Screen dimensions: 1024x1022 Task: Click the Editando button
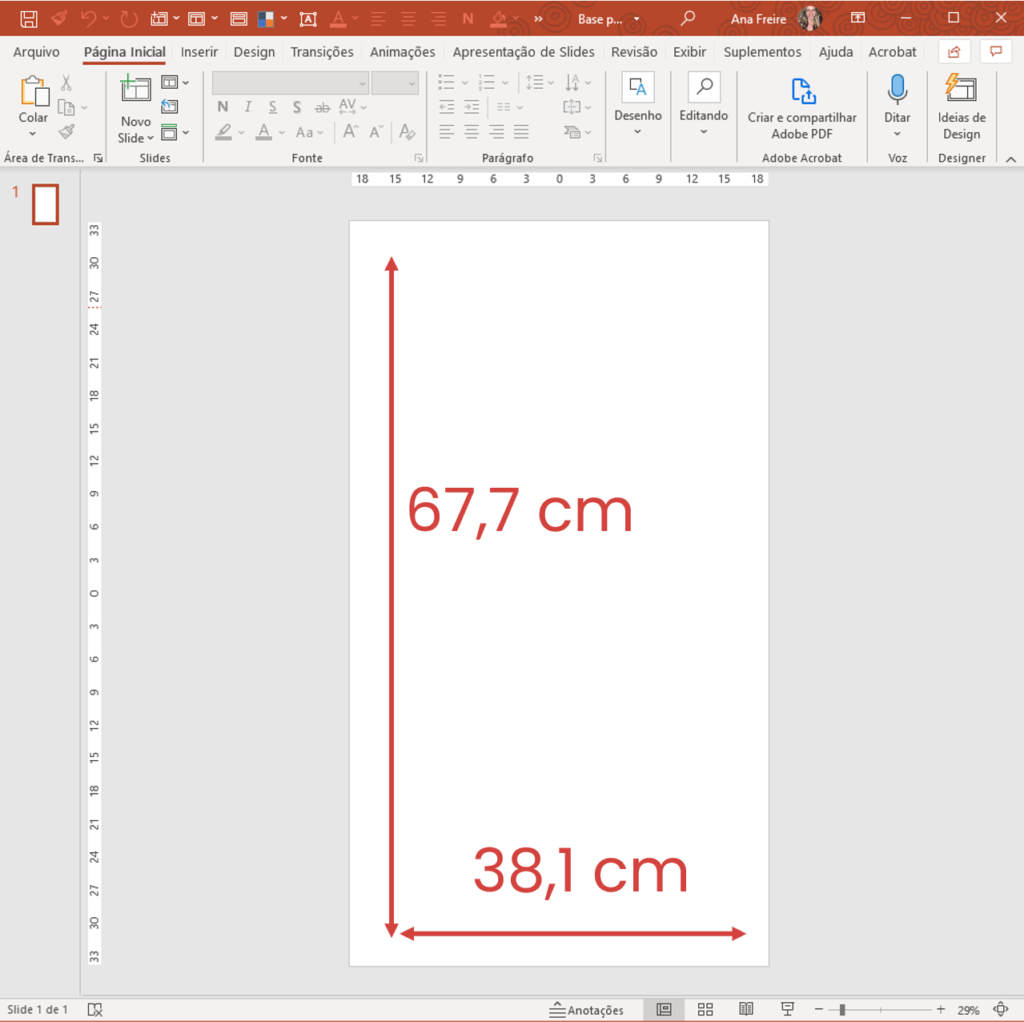704,116
